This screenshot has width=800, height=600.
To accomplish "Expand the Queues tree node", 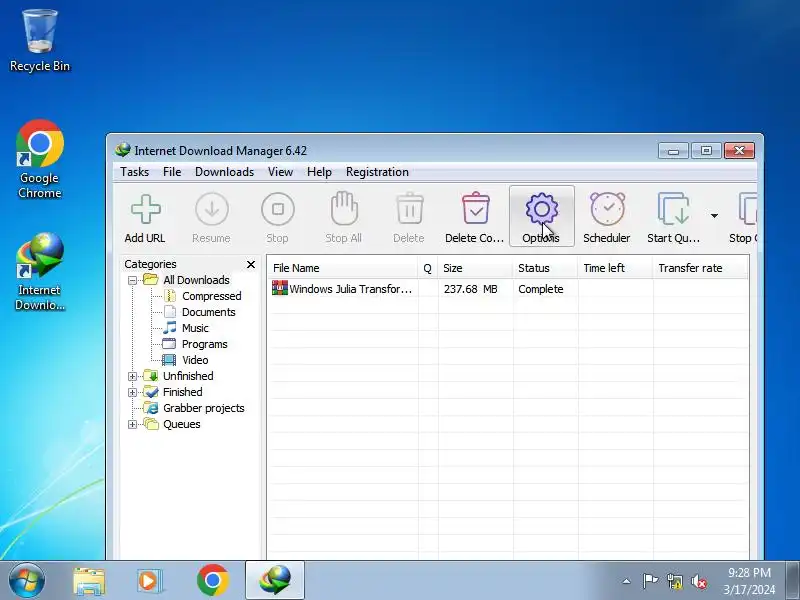I will tap(132, 424).
